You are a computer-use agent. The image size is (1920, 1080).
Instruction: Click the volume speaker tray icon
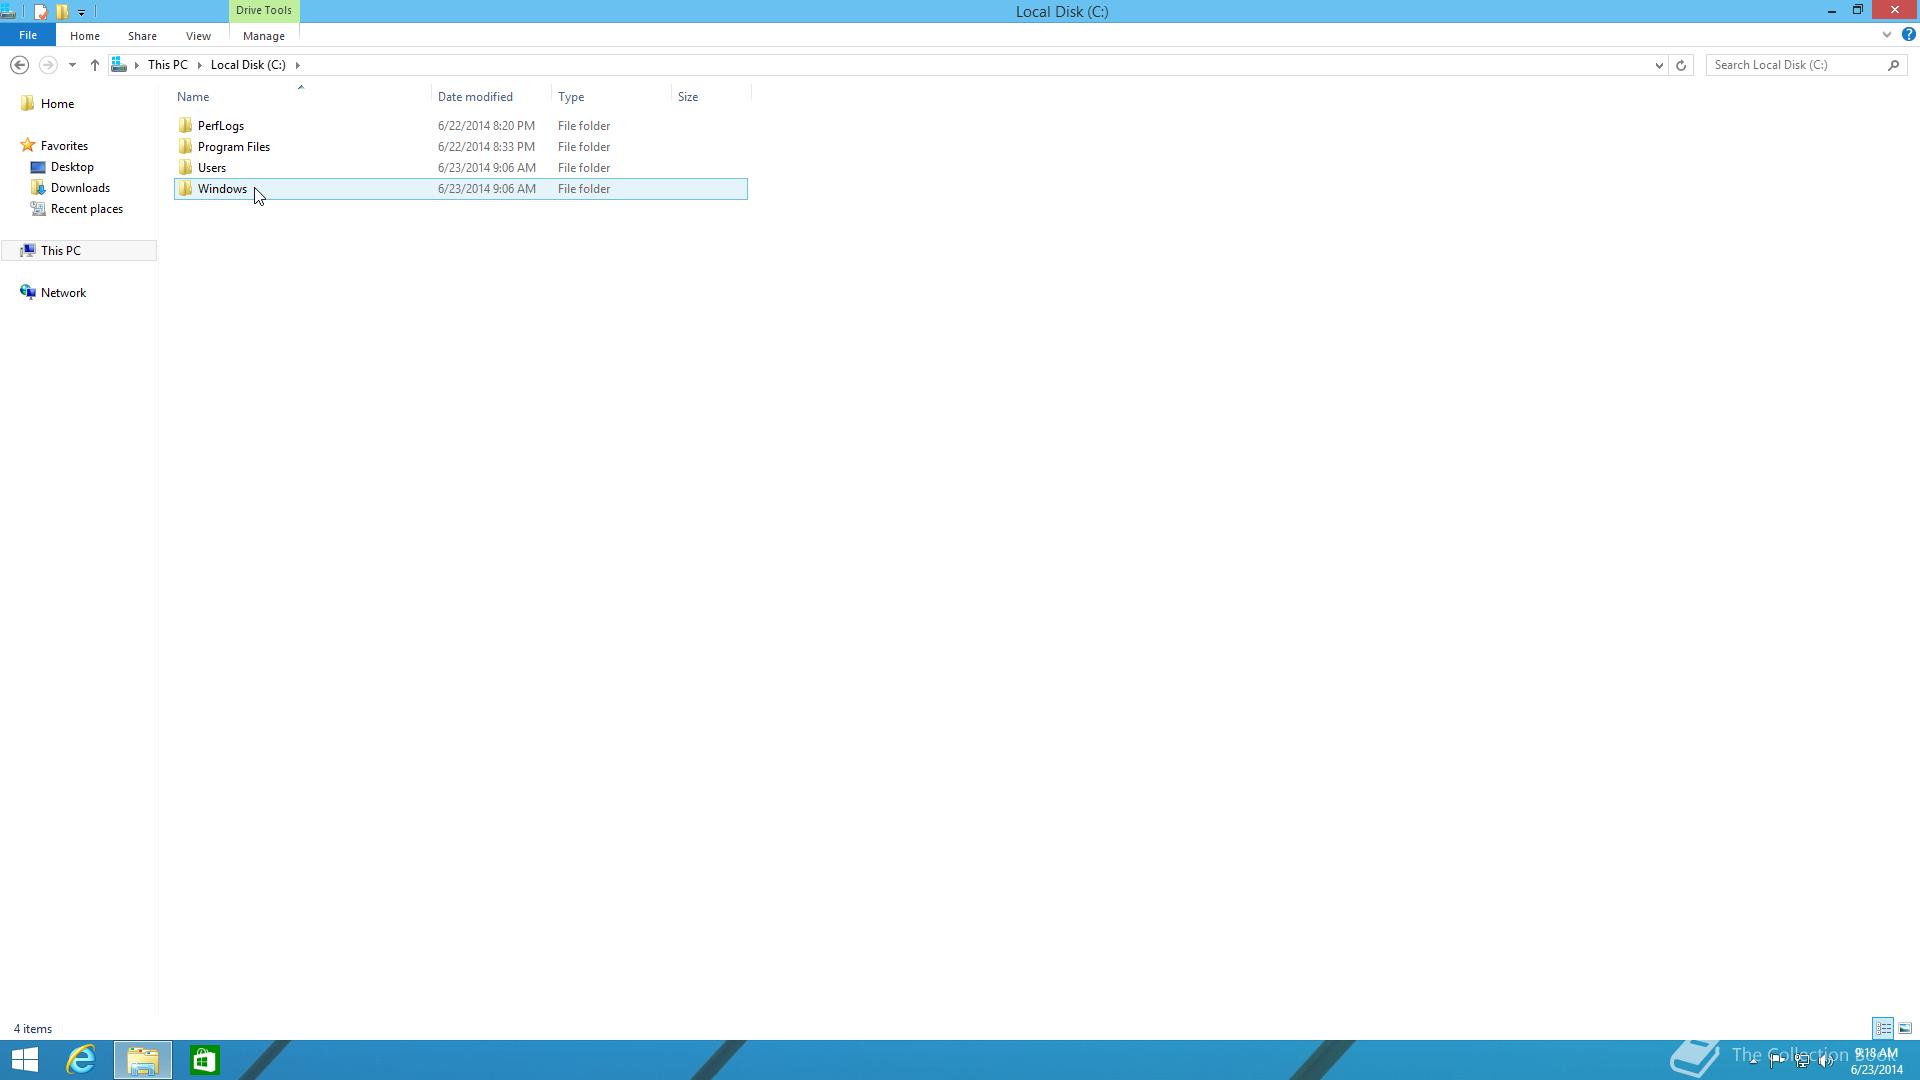[x=1826, y=1061]
